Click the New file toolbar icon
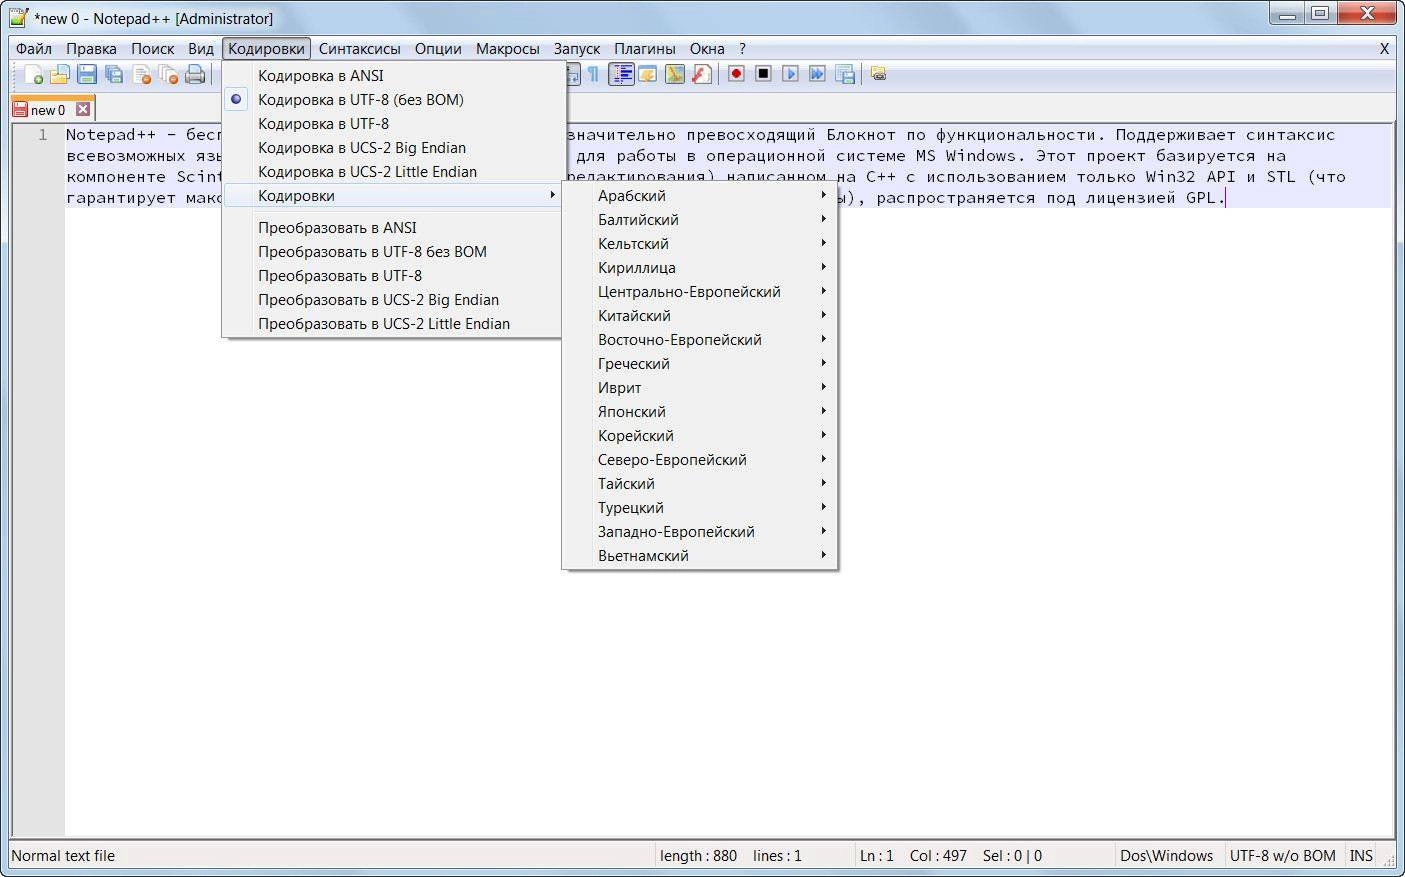 (x=34, y=74)
